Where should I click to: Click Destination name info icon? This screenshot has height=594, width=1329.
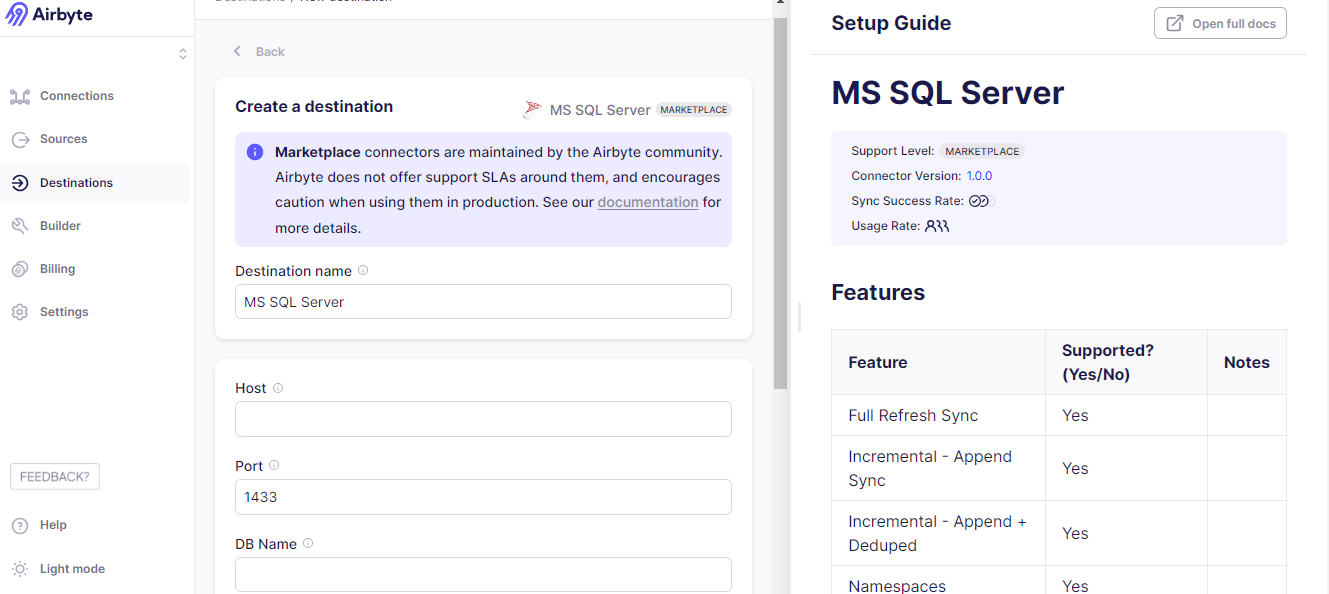click(x=363, y=270)
